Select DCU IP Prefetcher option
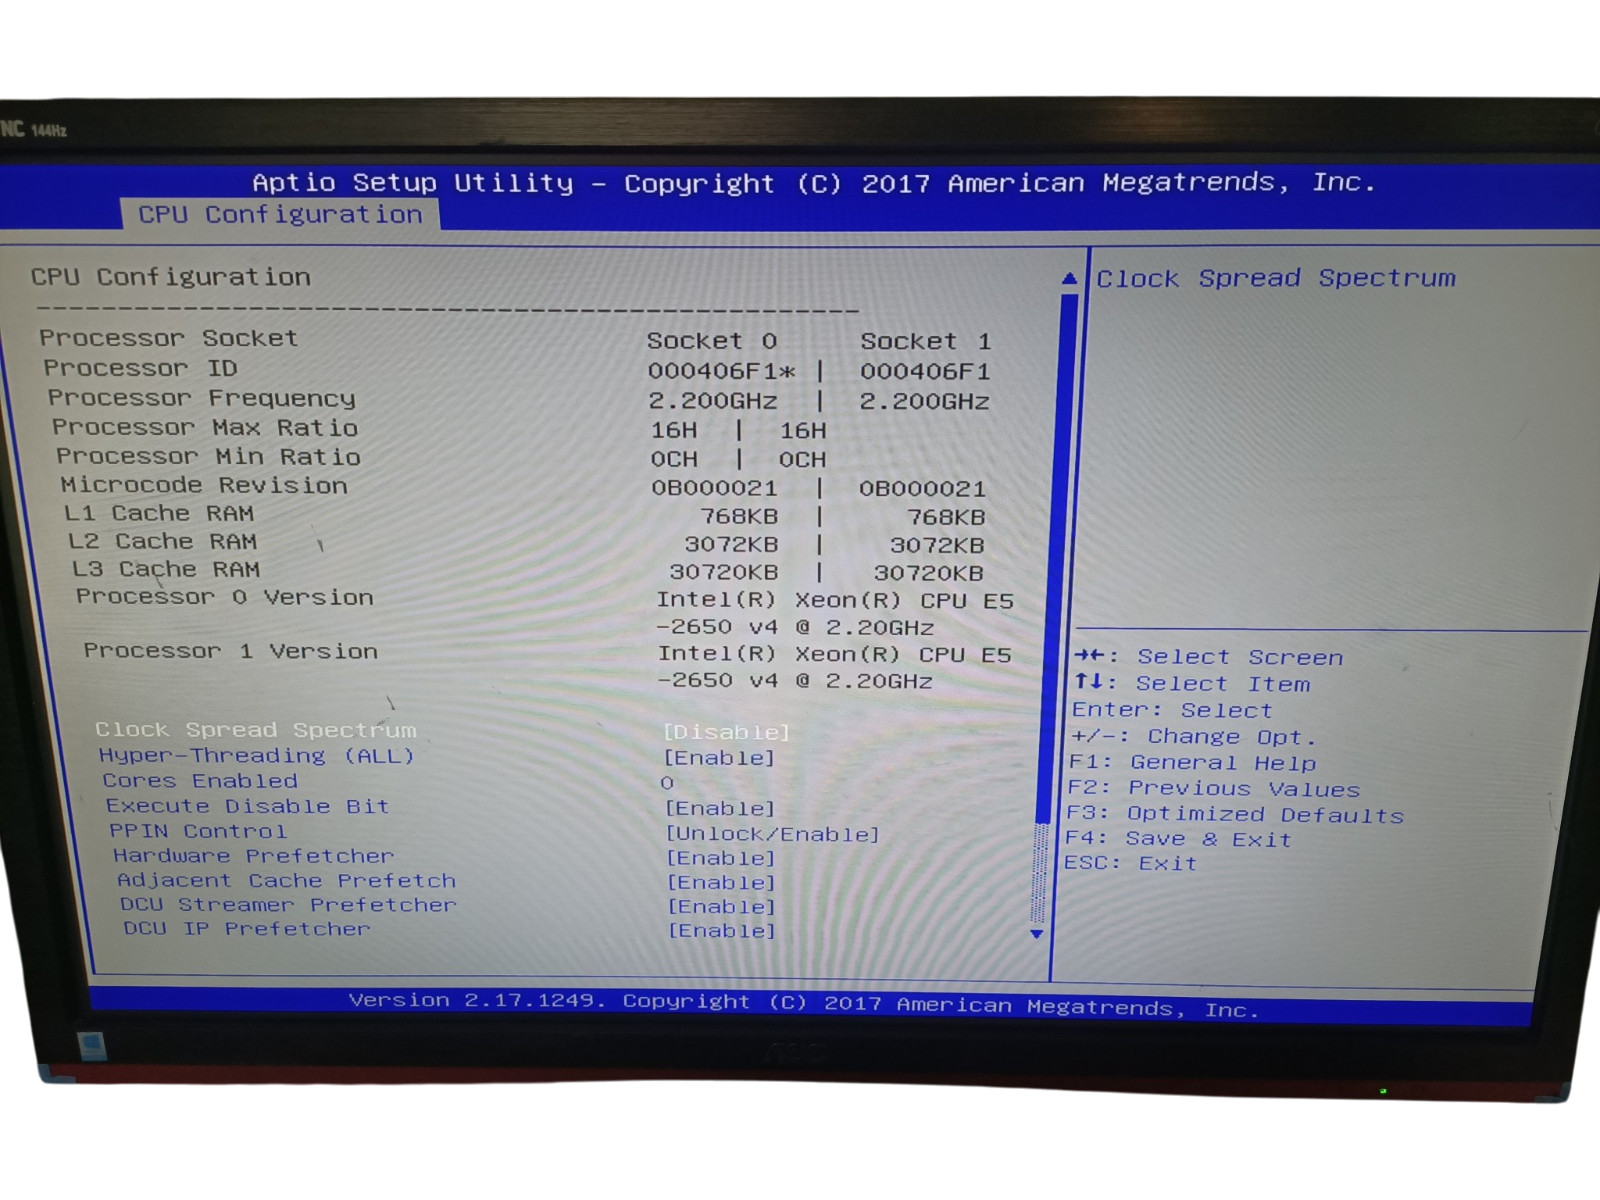The height and width of the screenshot is (1200, 1600). 246,929
